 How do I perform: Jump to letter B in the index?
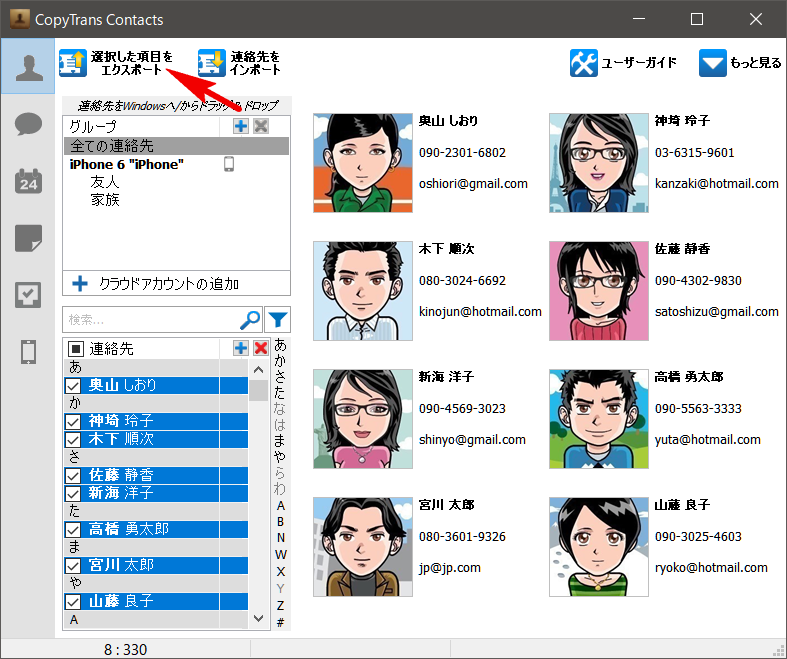pos(281,521)
